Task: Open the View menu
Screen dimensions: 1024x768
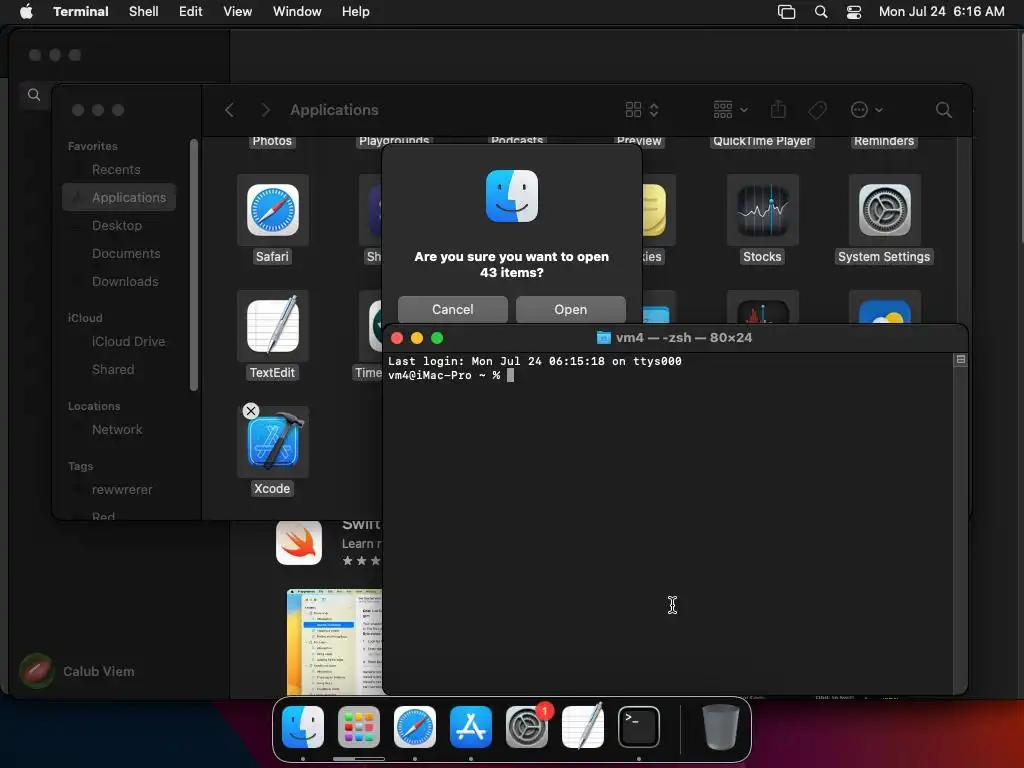Action: tap(238, 12)
